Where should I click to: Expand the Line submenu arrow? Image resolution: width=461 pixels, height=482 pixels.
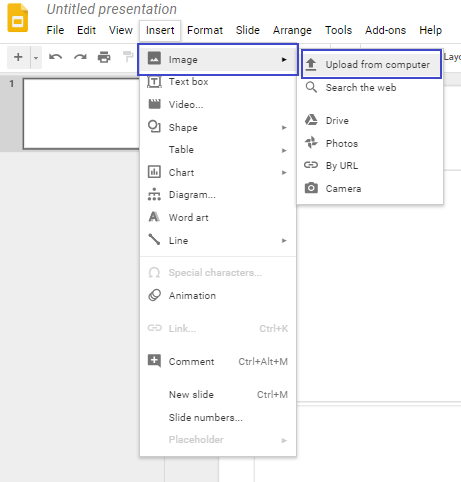pyautogui.click(x=284, y=241)
